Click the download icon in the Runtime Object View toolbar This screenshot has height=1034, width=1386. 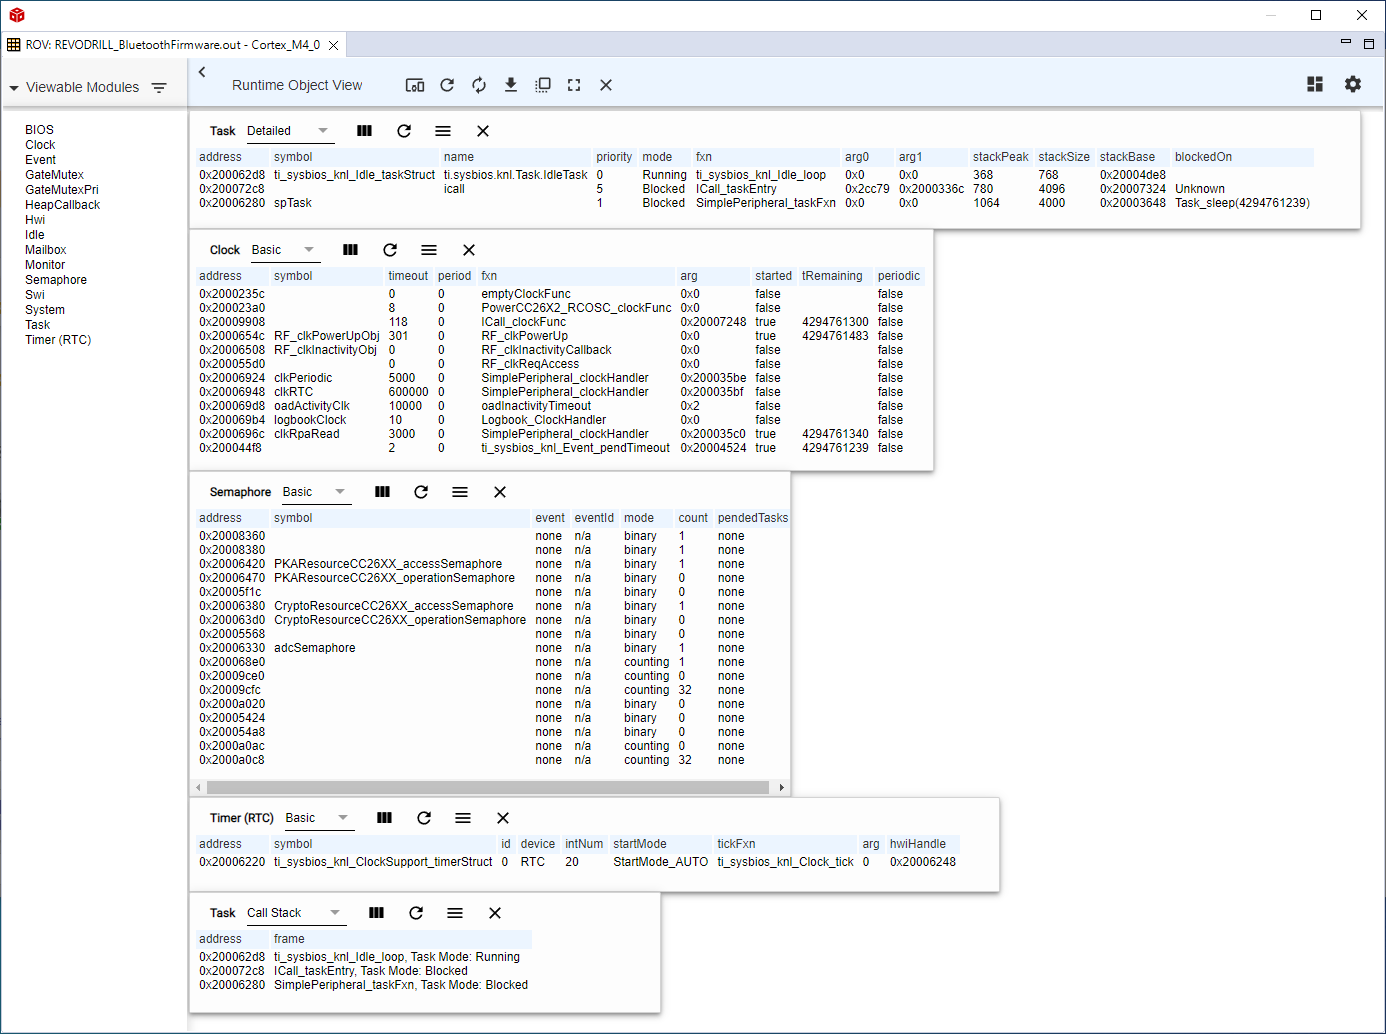coord(511,86)
